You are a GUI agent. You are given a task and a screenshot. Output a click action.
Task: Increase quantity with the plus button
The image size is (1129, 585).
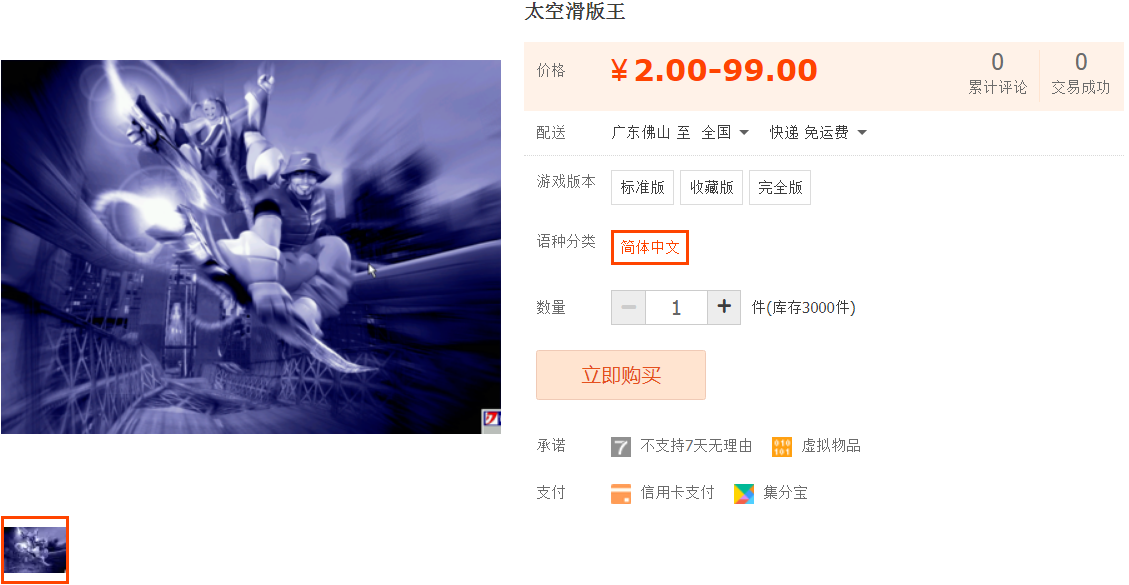click(724, 308)
